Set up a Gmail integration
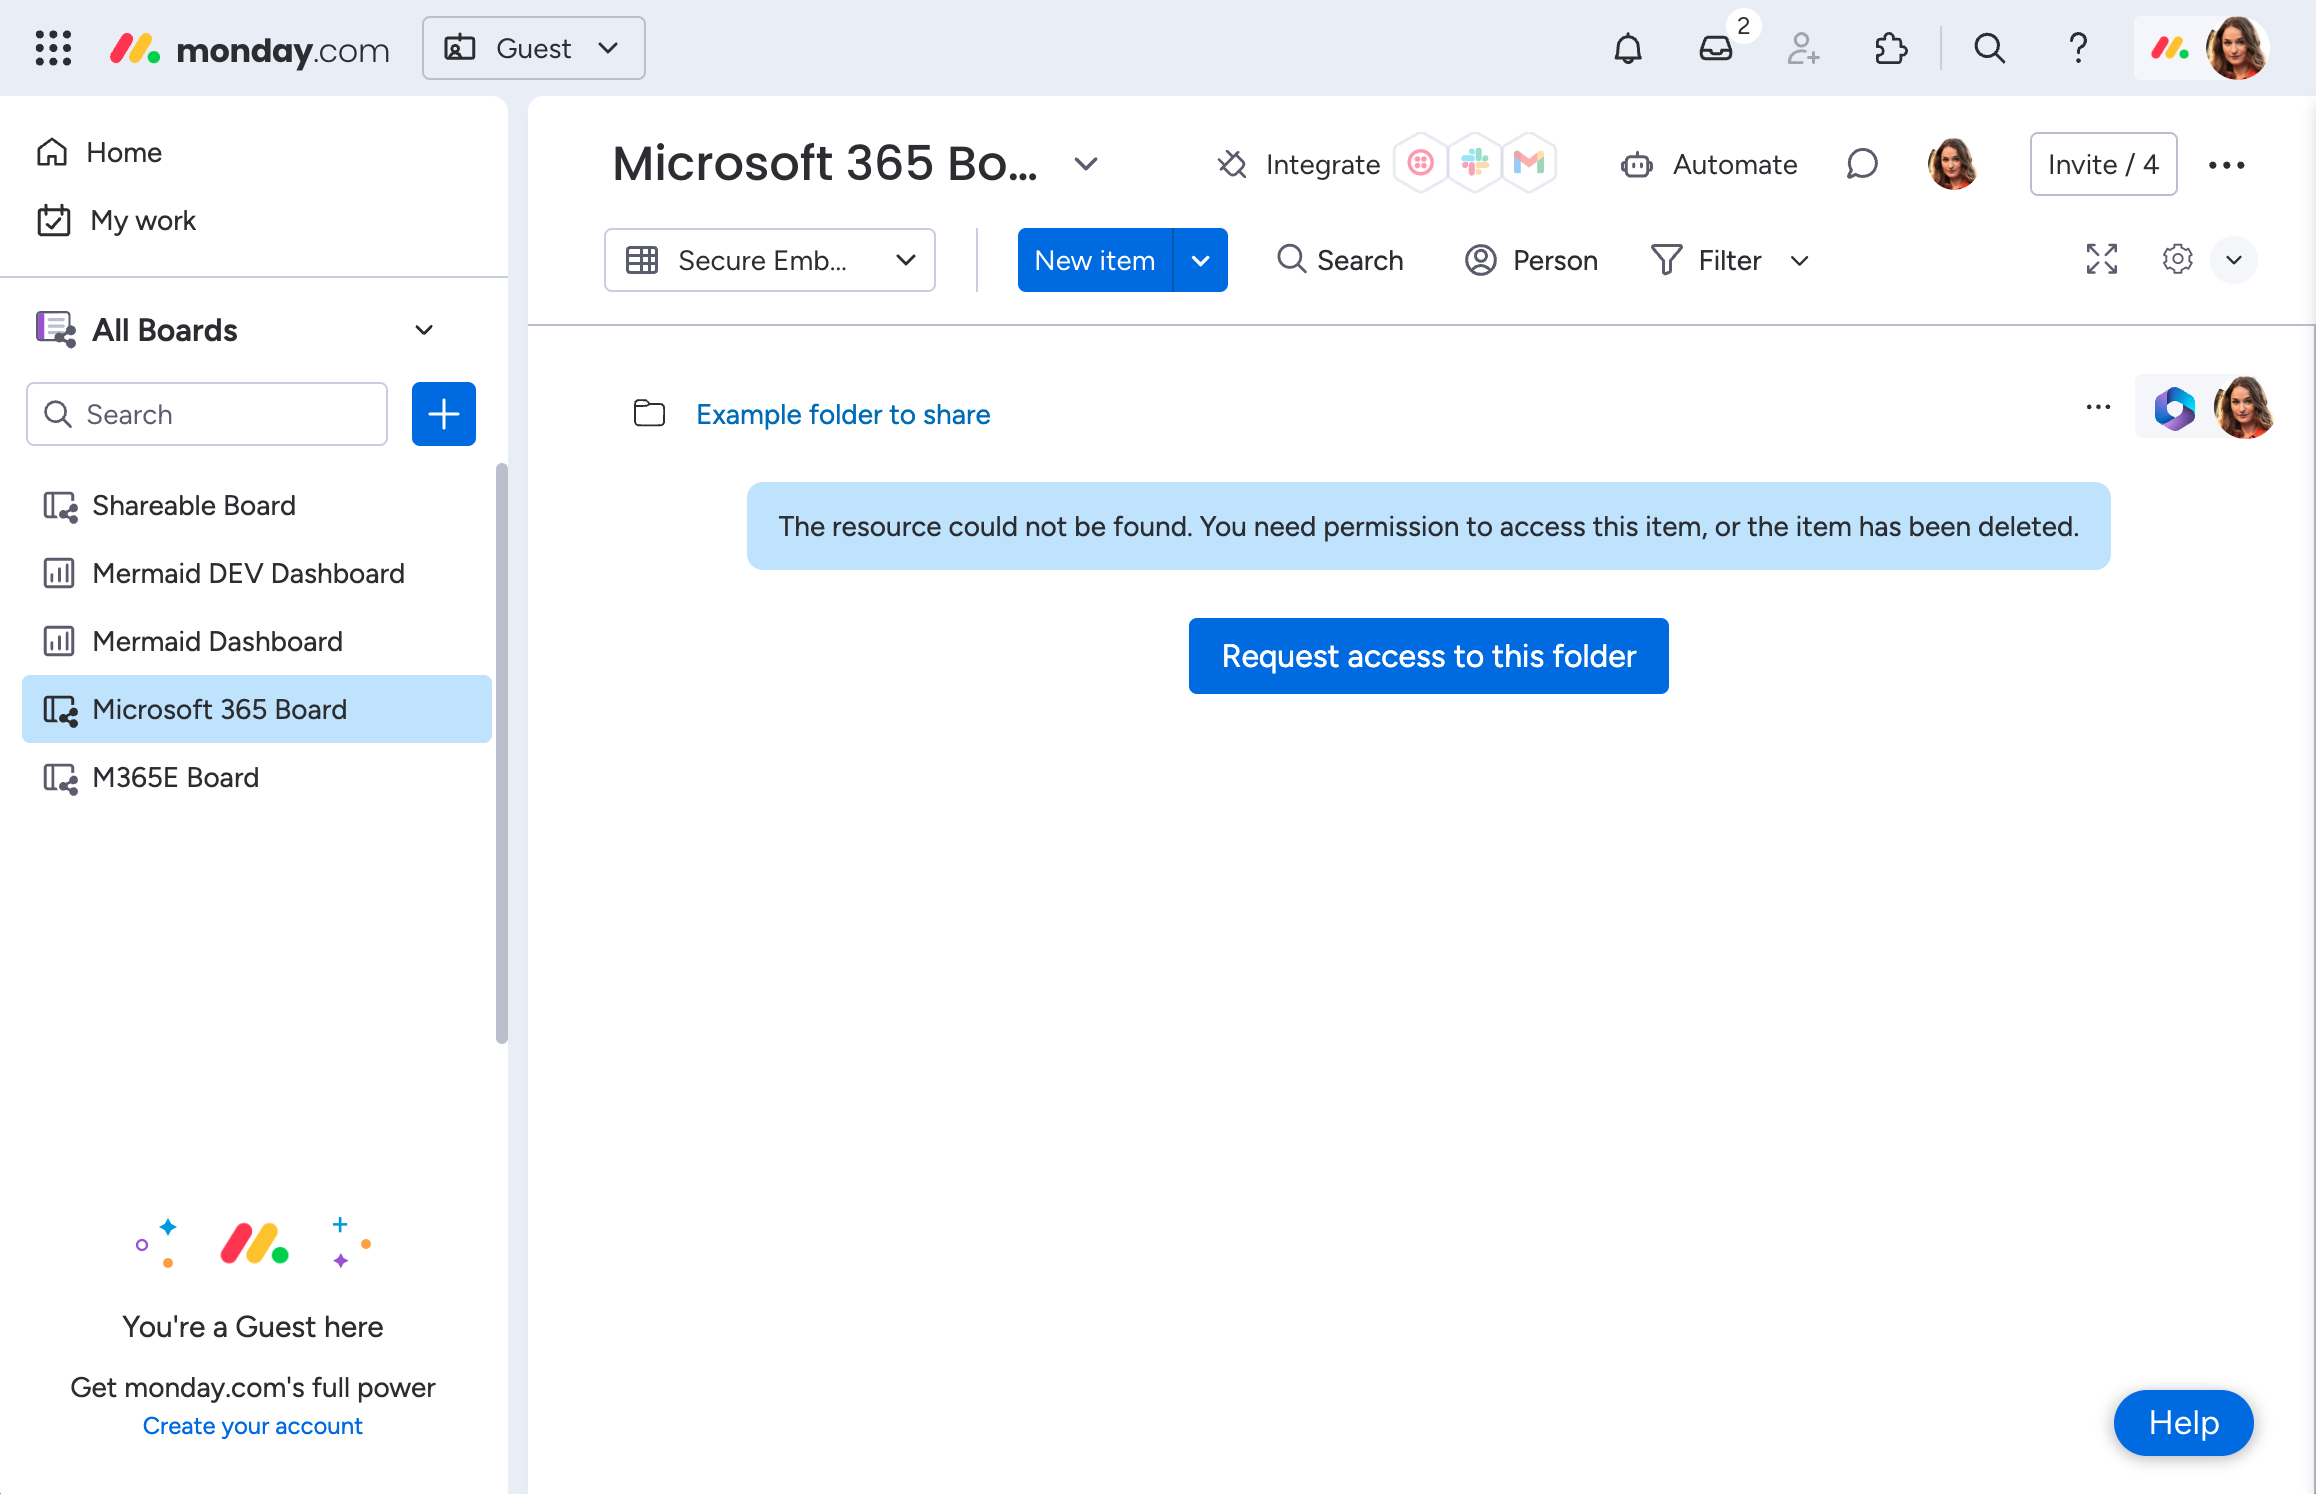The width and height of the screenshot is (2316, 1494). 1529,163
